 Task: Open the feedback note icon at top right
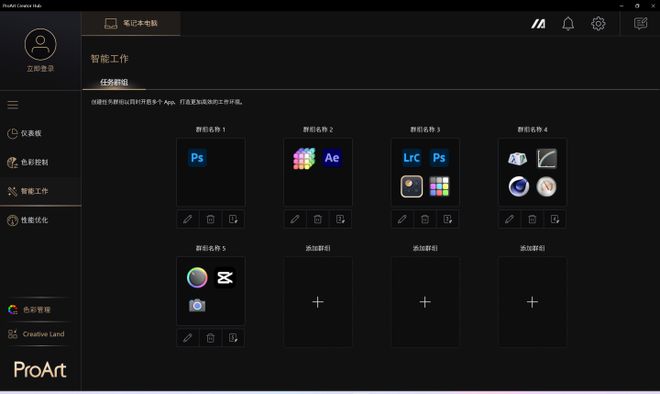coord(641,24)
